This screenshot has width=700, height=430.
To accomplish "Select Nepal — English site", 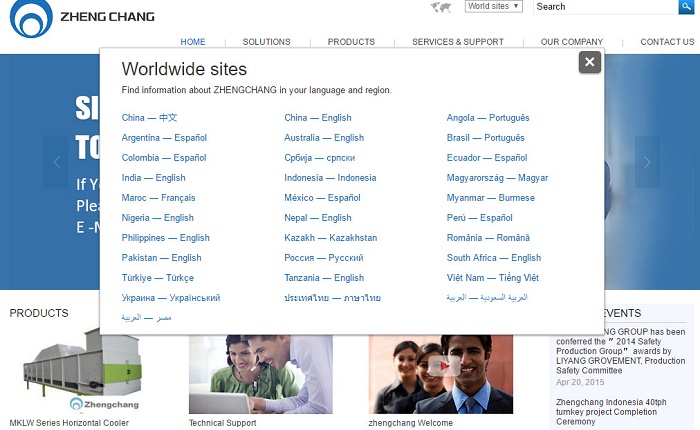I will (x=318, y=218).
